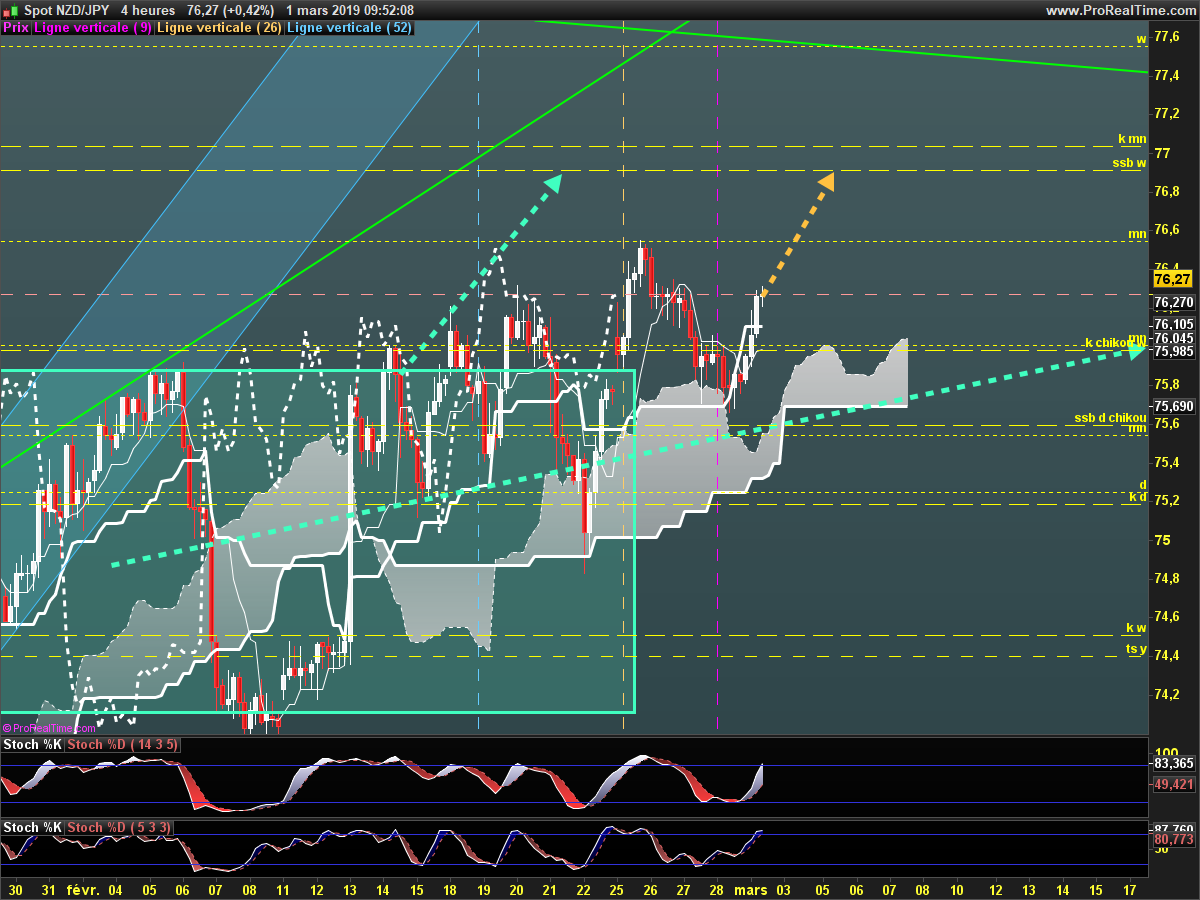Viewport: 1200px width, 900px height.
Task: Click the 74,8 price scale value
Action: [1166, 578]
